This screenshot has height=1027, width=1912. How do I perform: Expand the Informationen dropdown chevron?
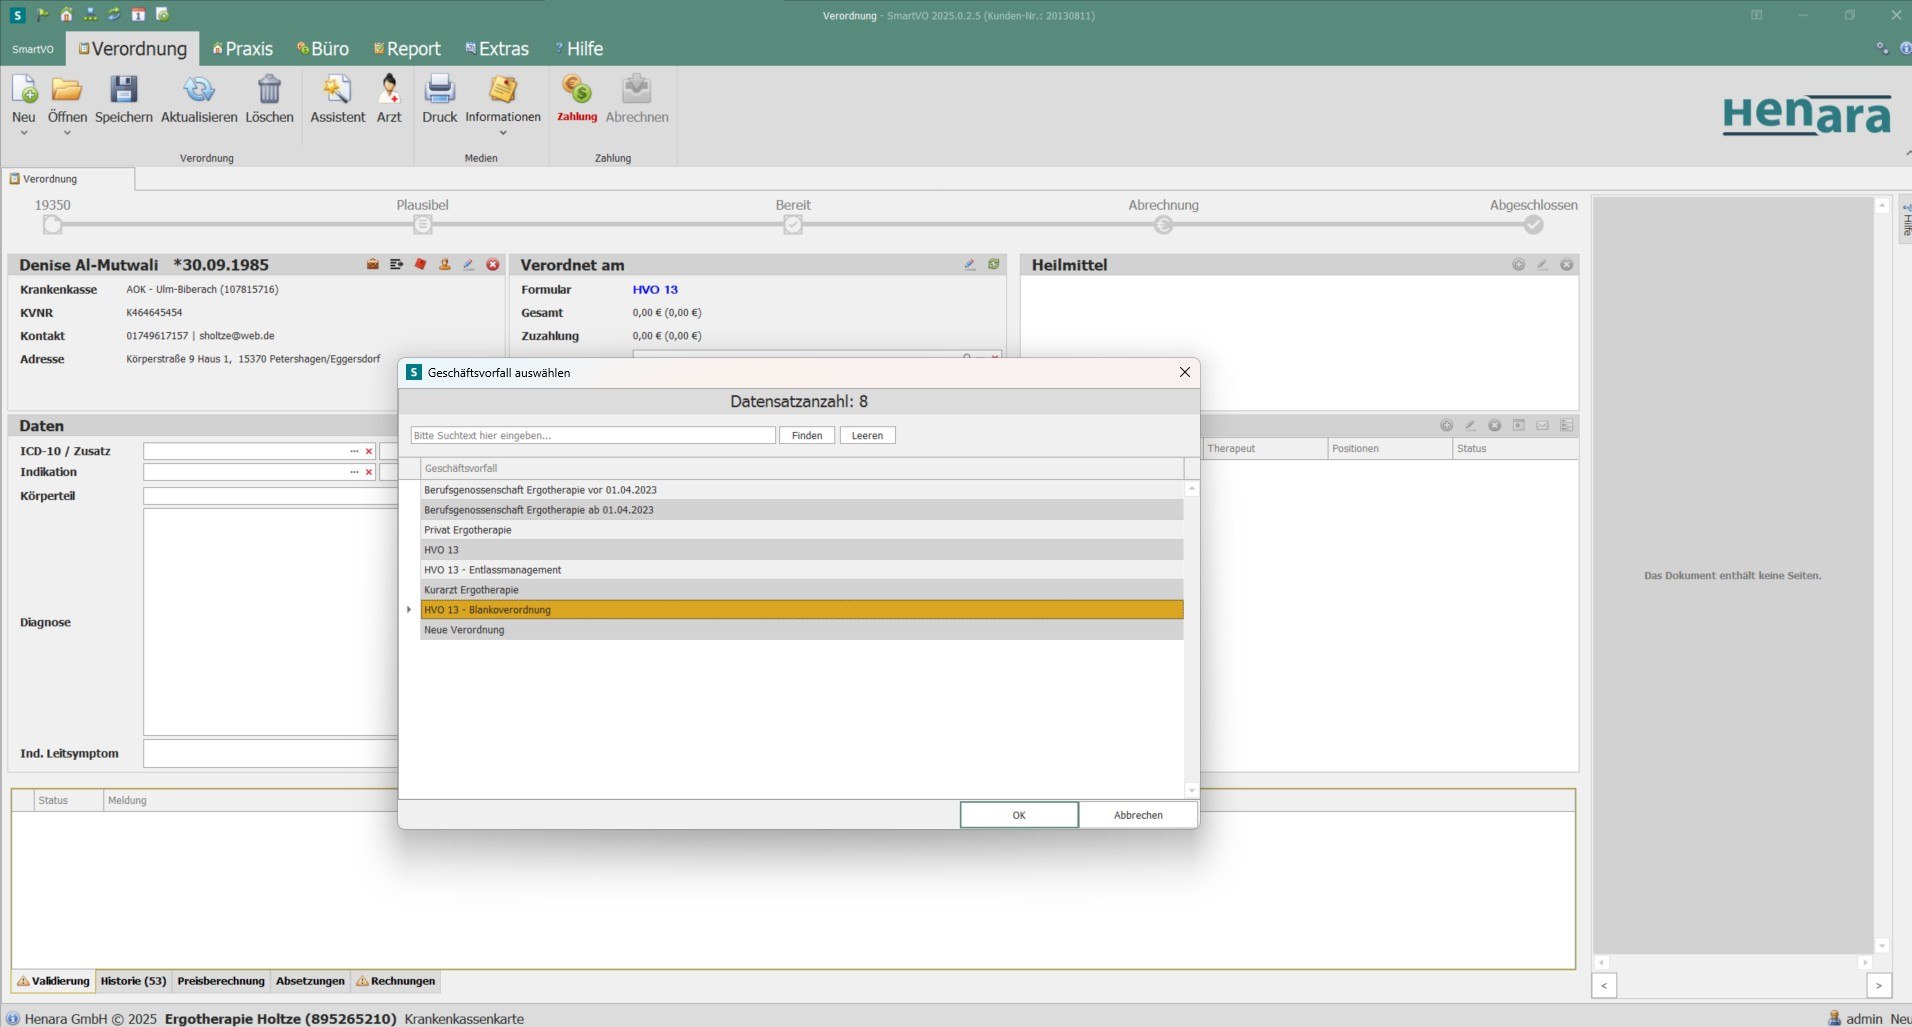click(x=503, y=131)
